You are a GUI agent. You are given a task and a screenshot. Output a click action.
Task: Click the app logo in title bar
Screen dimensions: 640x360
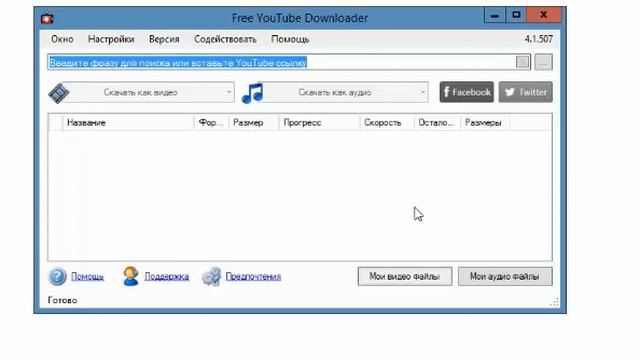click(47, 18)
